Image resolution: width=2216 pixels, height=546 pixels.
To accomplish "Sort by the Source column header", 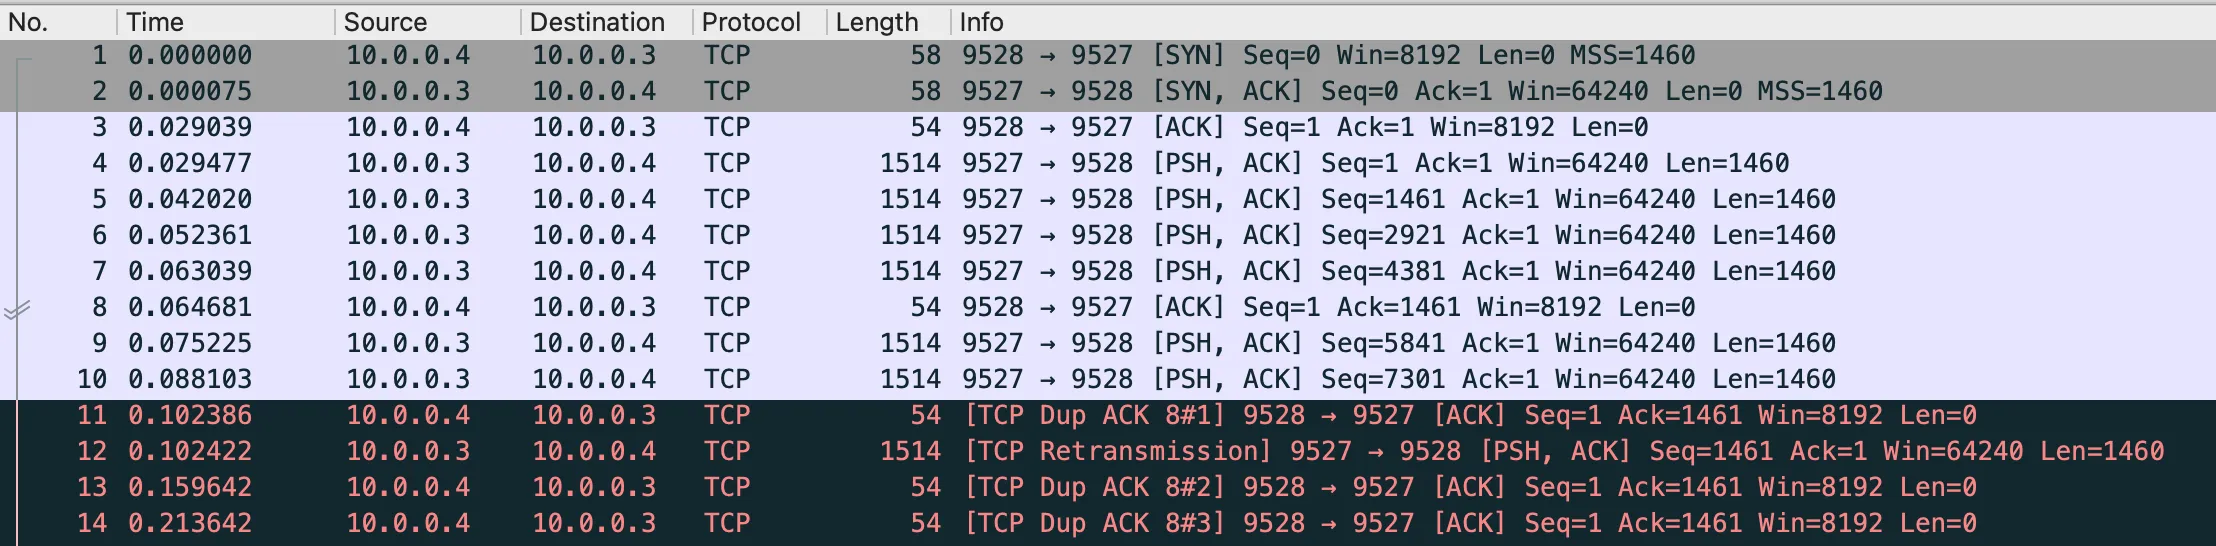I will [x=385, y=22].
